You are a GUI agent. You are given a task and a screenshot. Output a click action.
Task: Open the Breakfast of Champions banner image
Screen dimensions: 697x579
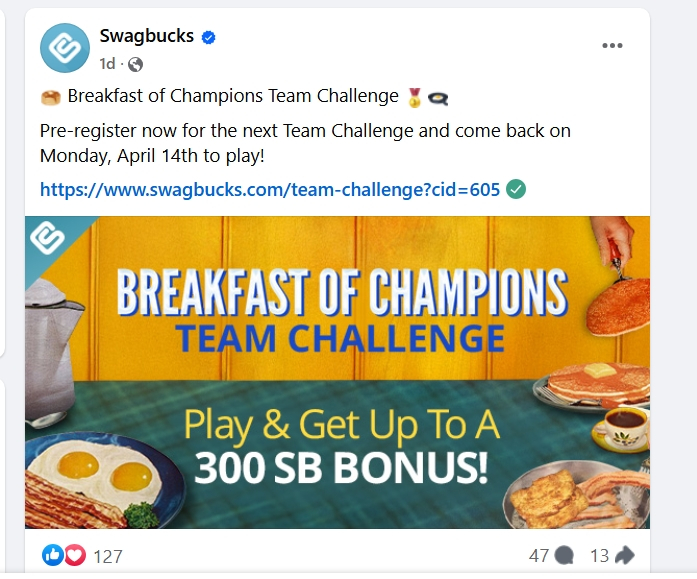point(337,372)
